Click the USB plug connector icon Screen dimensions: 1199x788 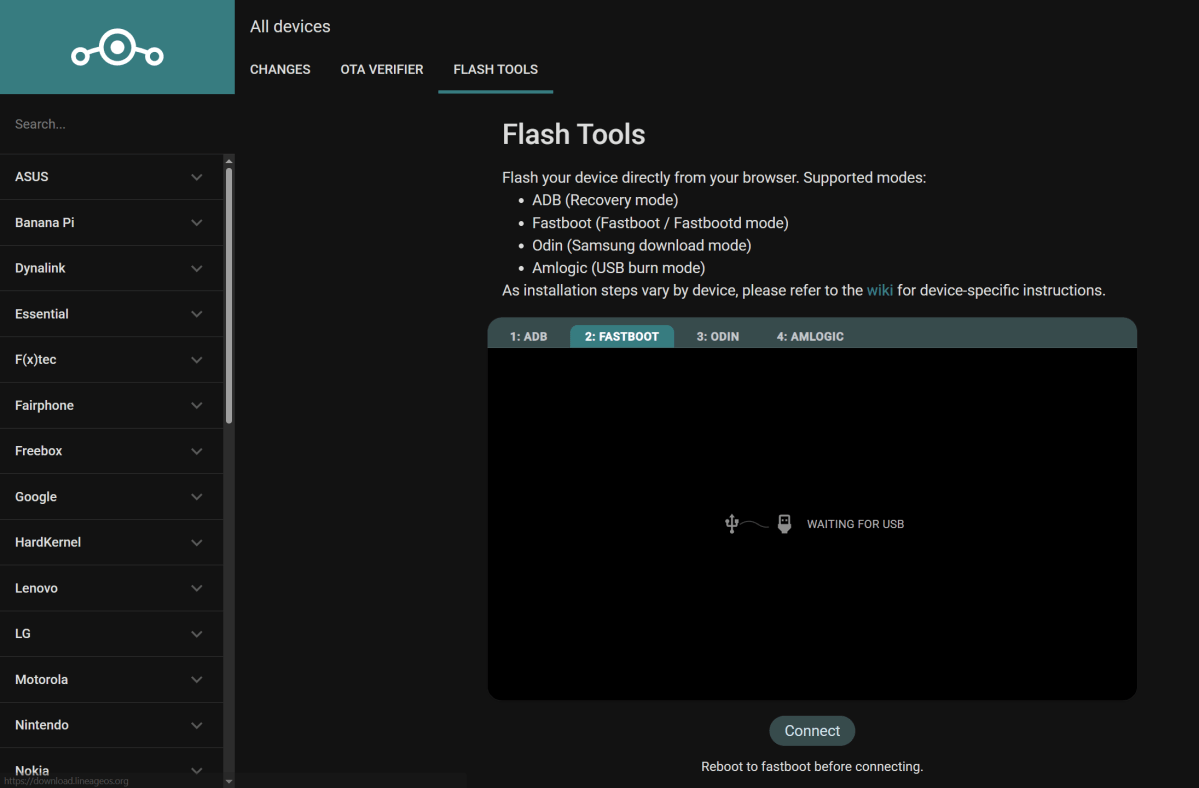coord(784,524)
